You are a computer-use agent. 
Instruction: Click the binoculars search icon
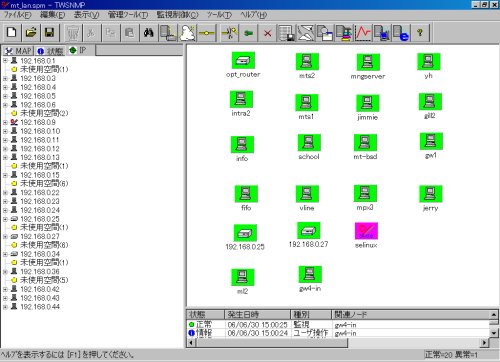click(x=148, y=33)
